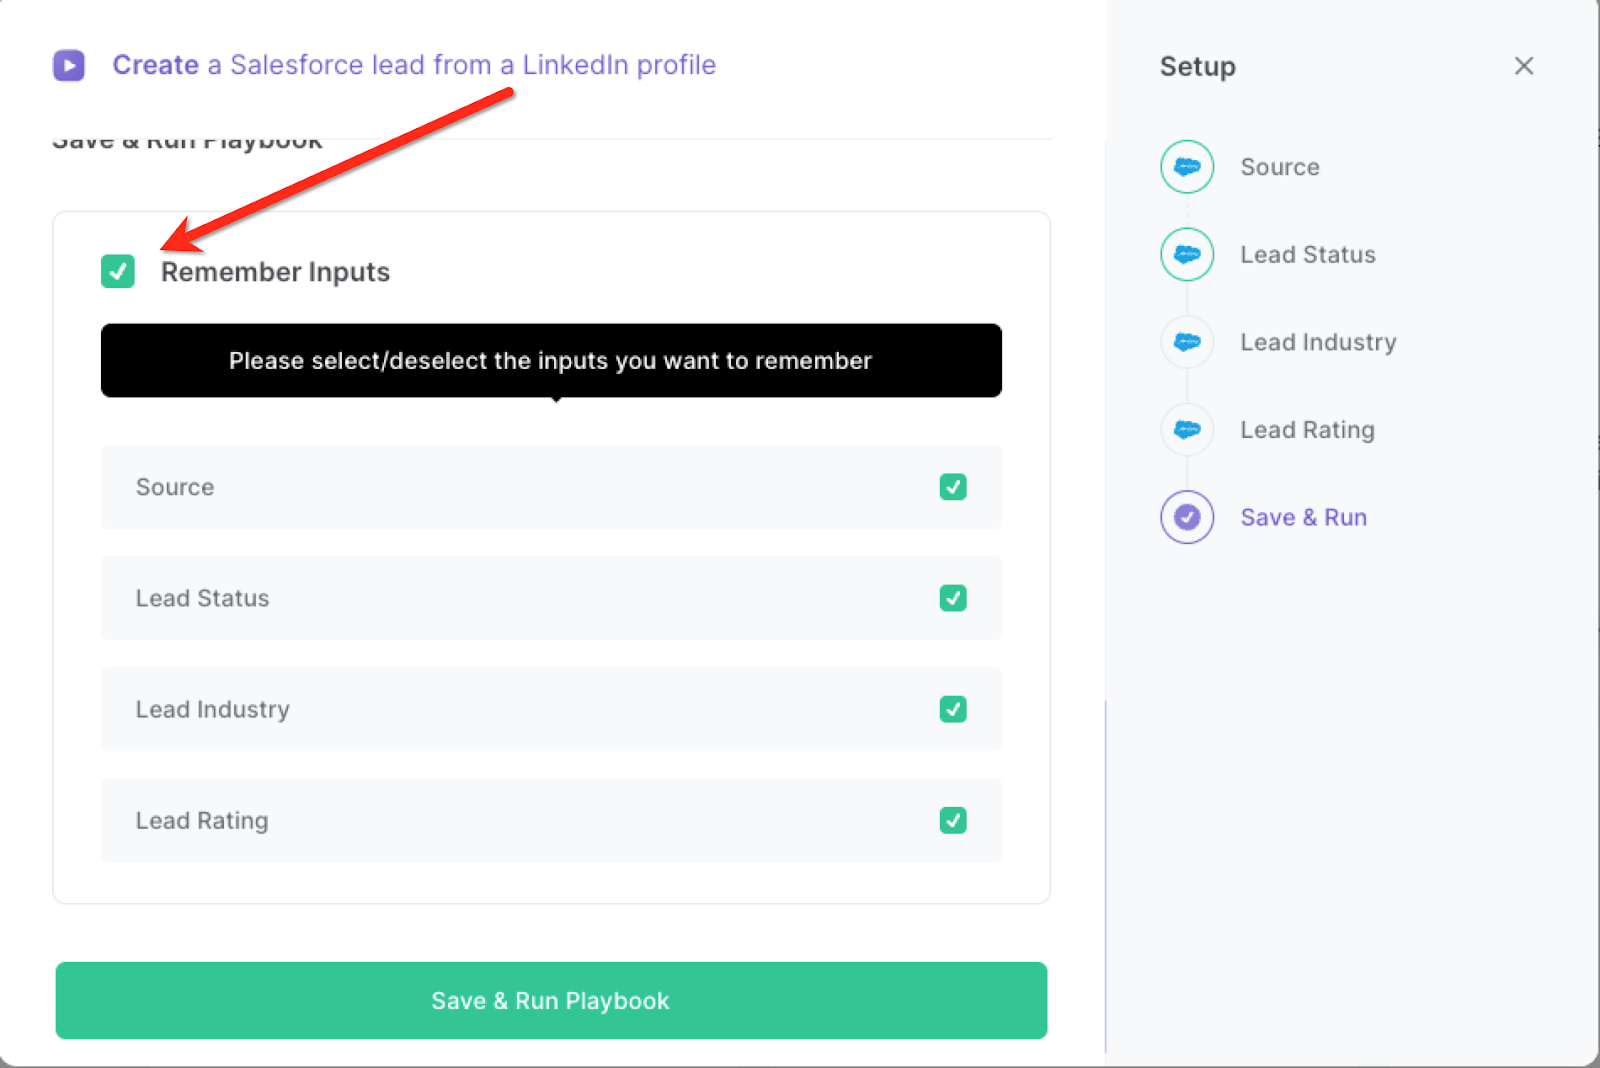Select the Save & Run setup step
1600x1068 pixels.
pyautogui.click(x=1303, y=517)
